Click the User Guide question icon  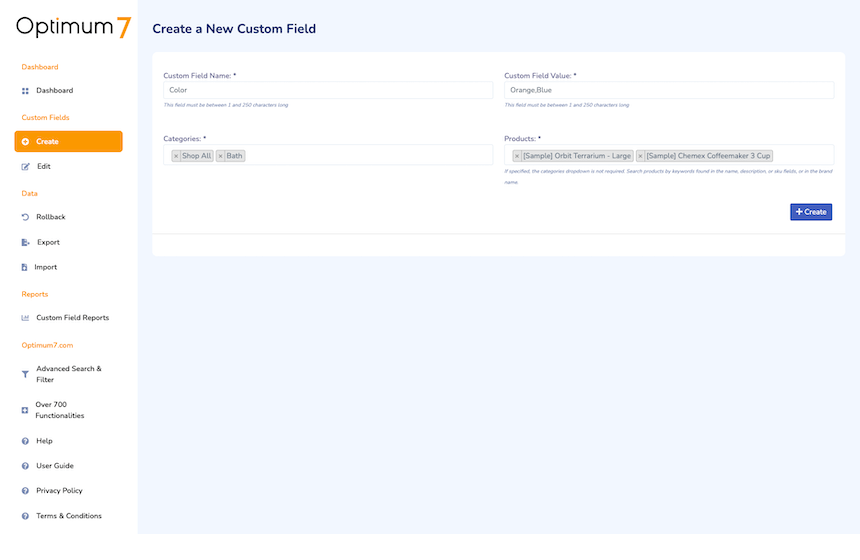[x=25, y=466]
